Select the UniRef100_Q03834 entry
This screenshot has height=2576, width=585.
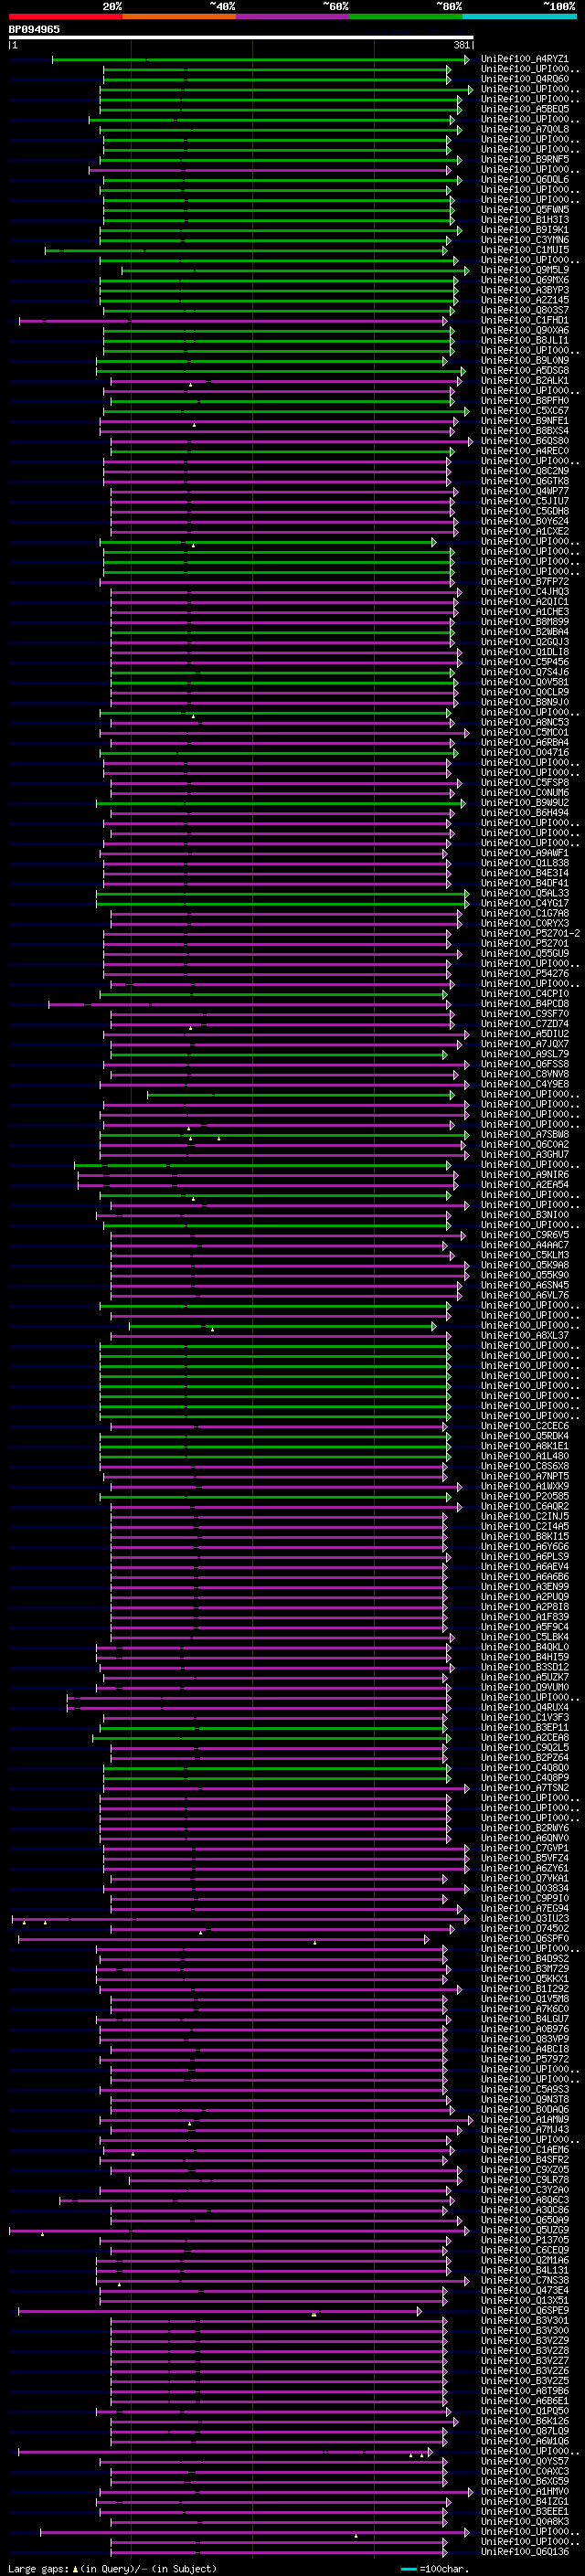tap(525, 1888)
